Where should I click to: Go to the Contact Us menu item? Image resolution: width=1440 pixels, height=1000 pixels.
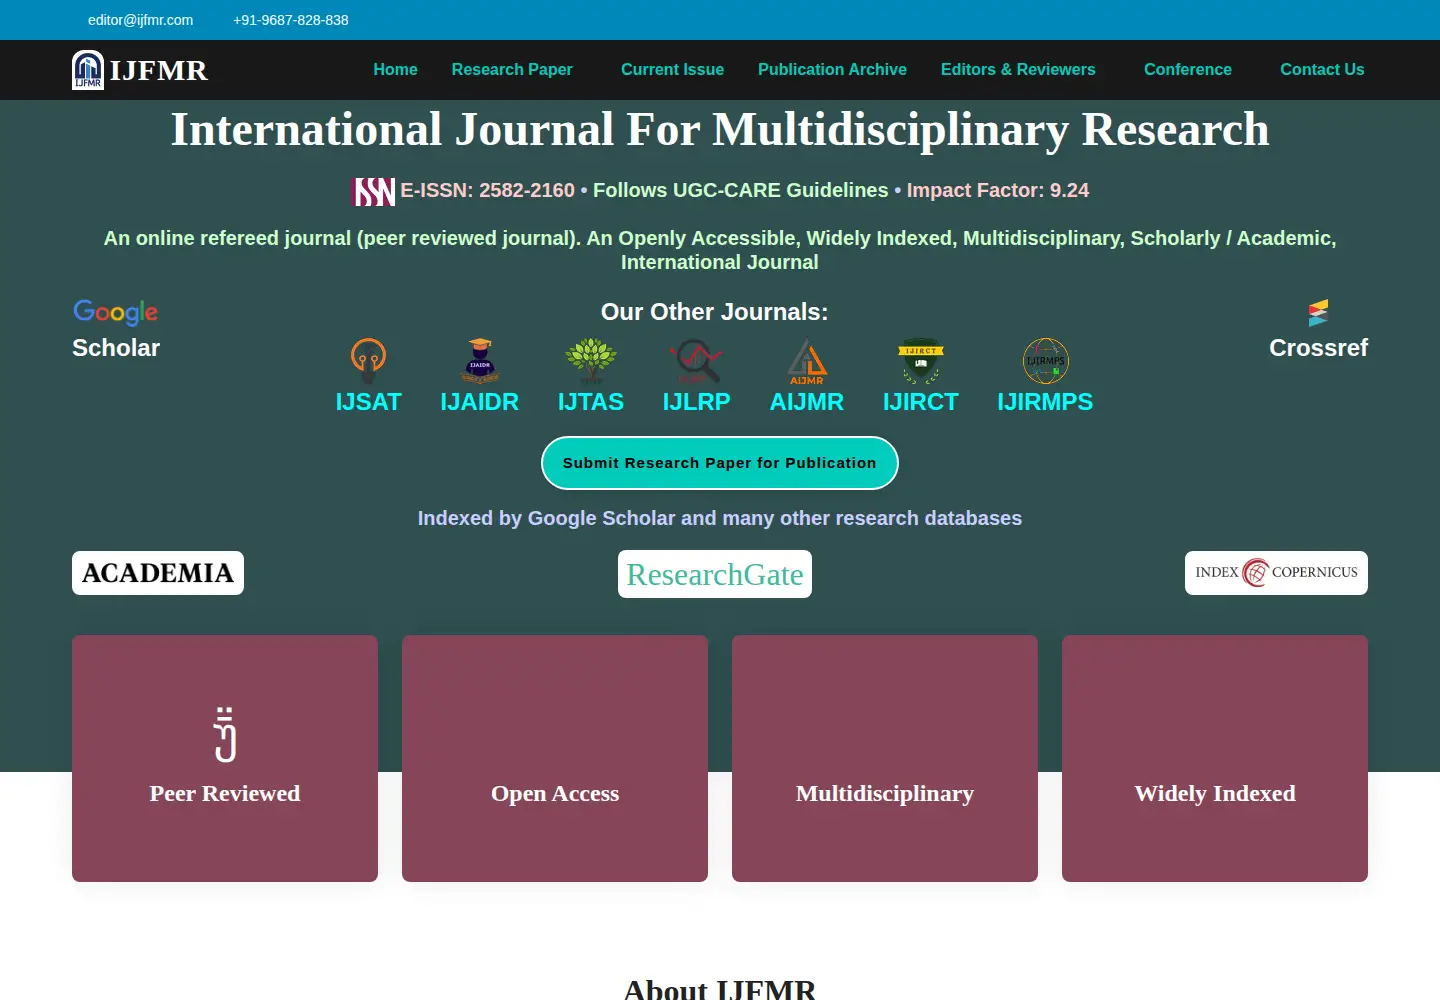[1322, 70]
